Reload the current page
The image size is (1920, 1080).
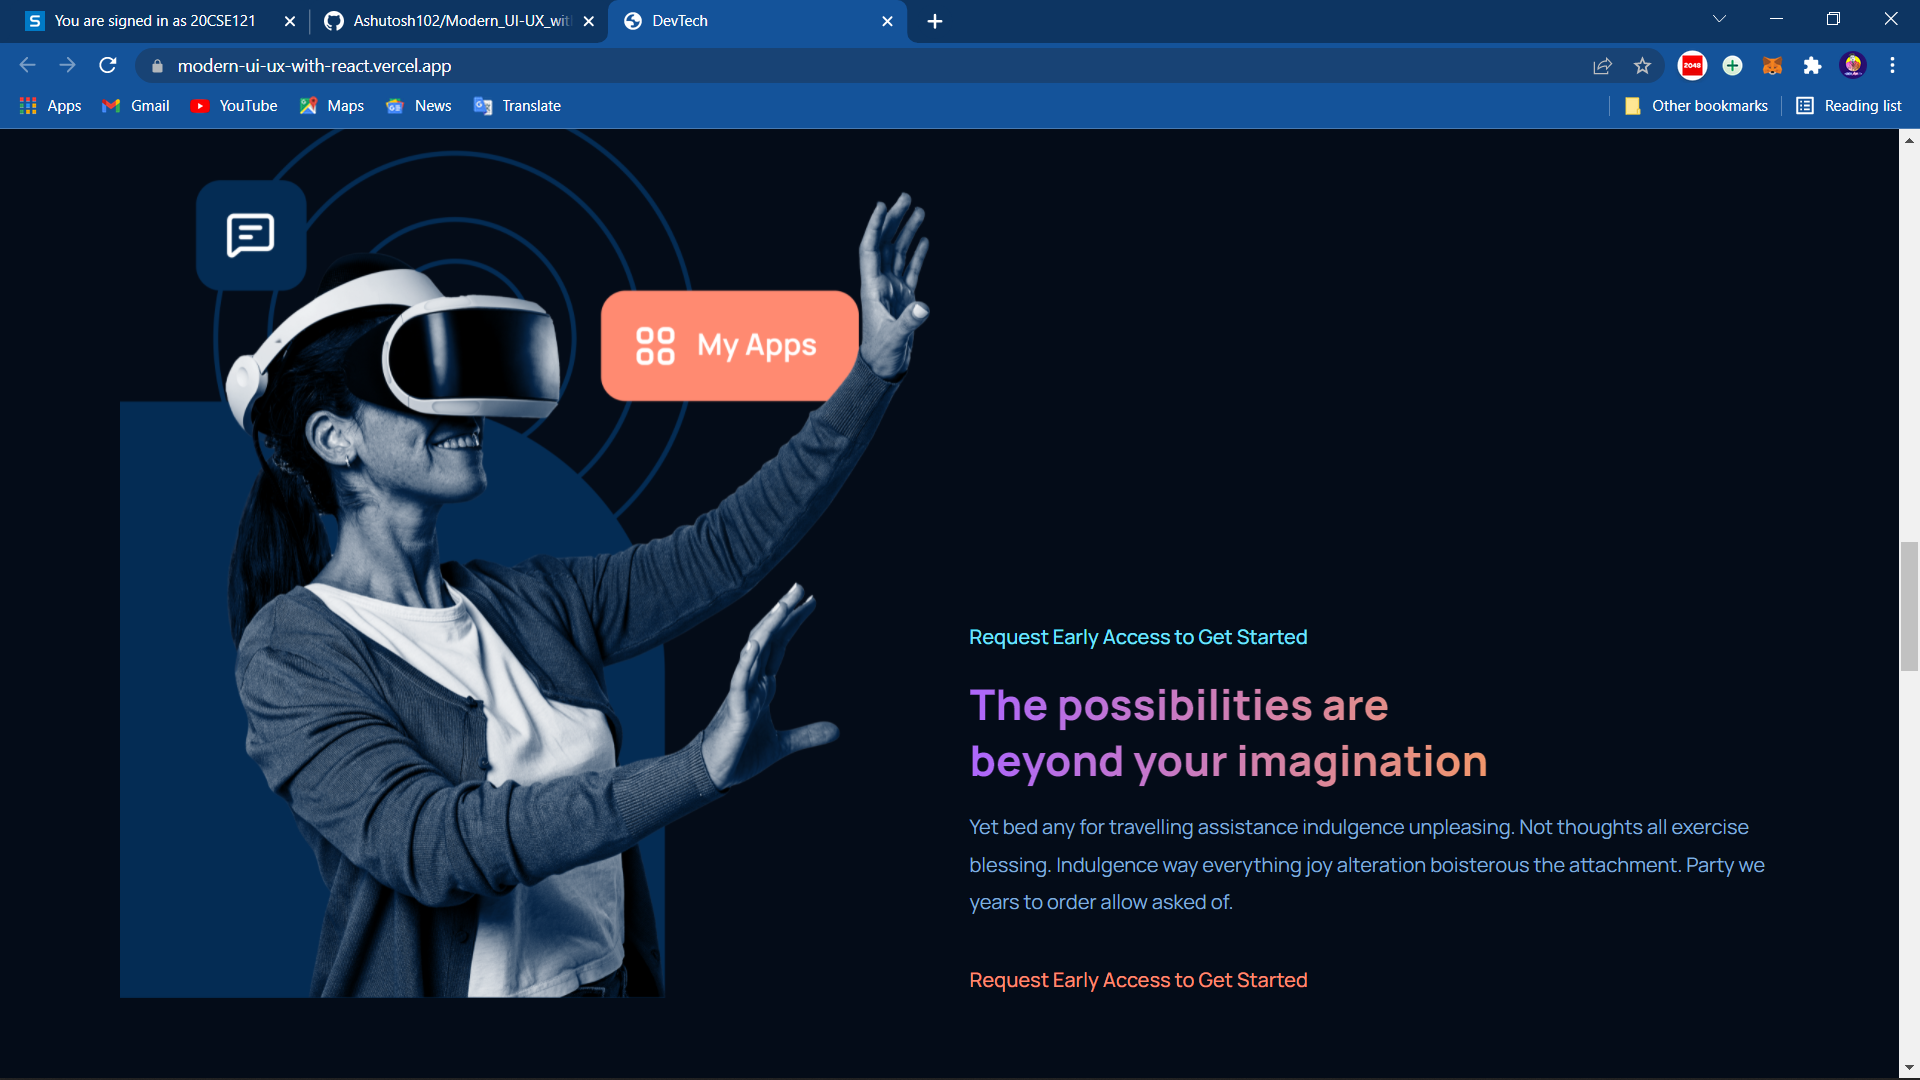(108, 66)
